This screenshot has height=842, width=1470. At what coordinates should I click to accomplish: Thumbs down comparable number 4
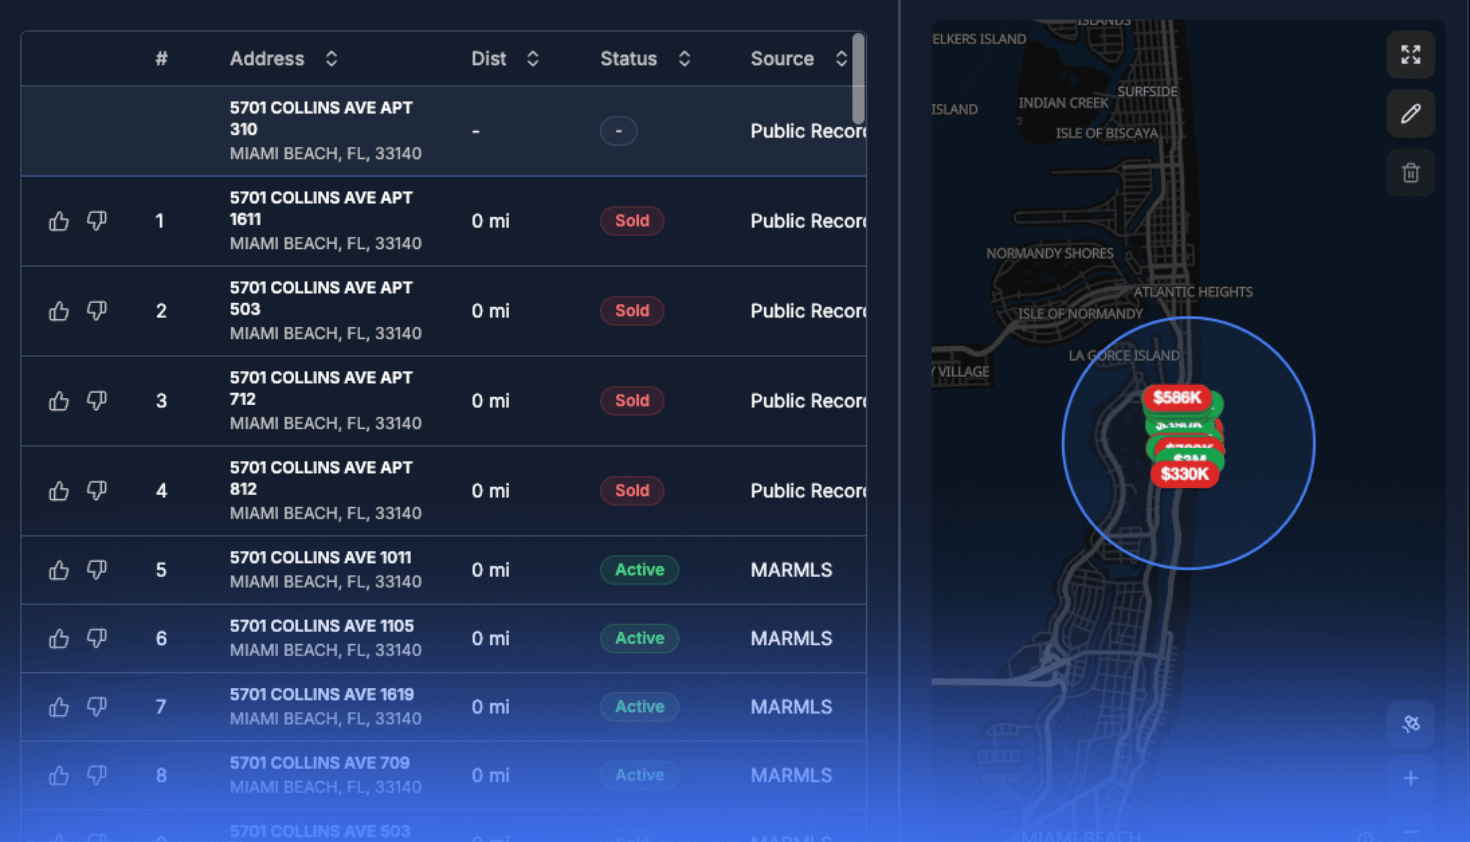[x=97, y=491]
